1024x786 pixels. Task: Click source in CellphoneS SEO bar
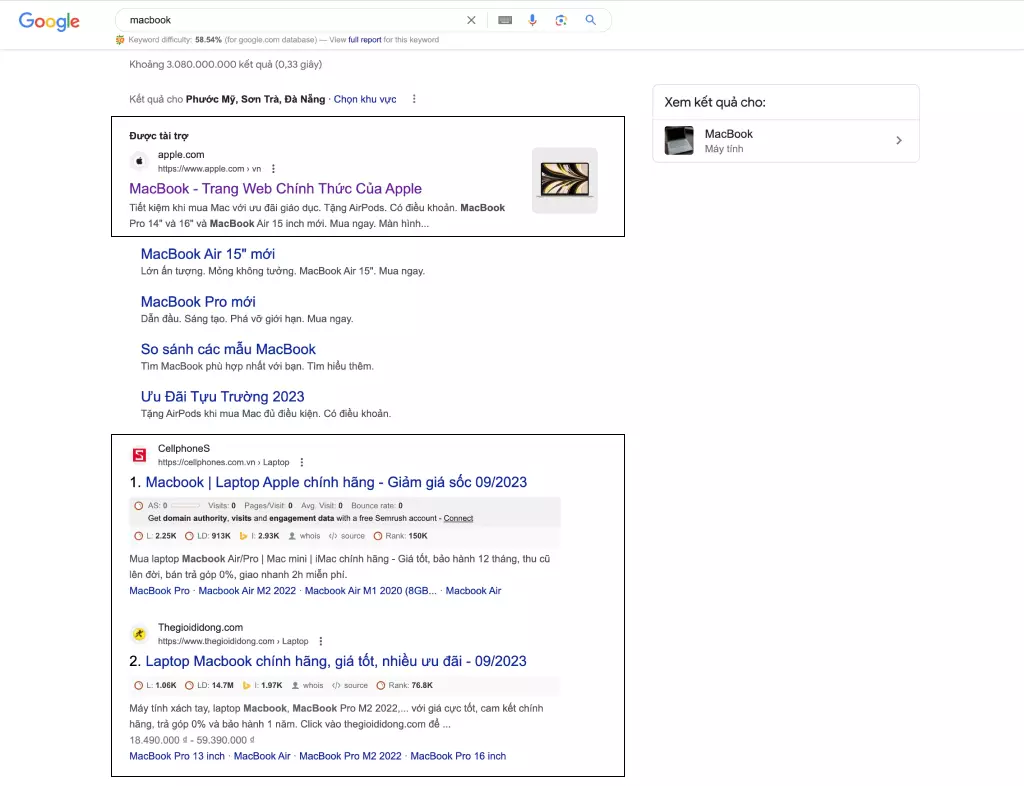point(347,536)
